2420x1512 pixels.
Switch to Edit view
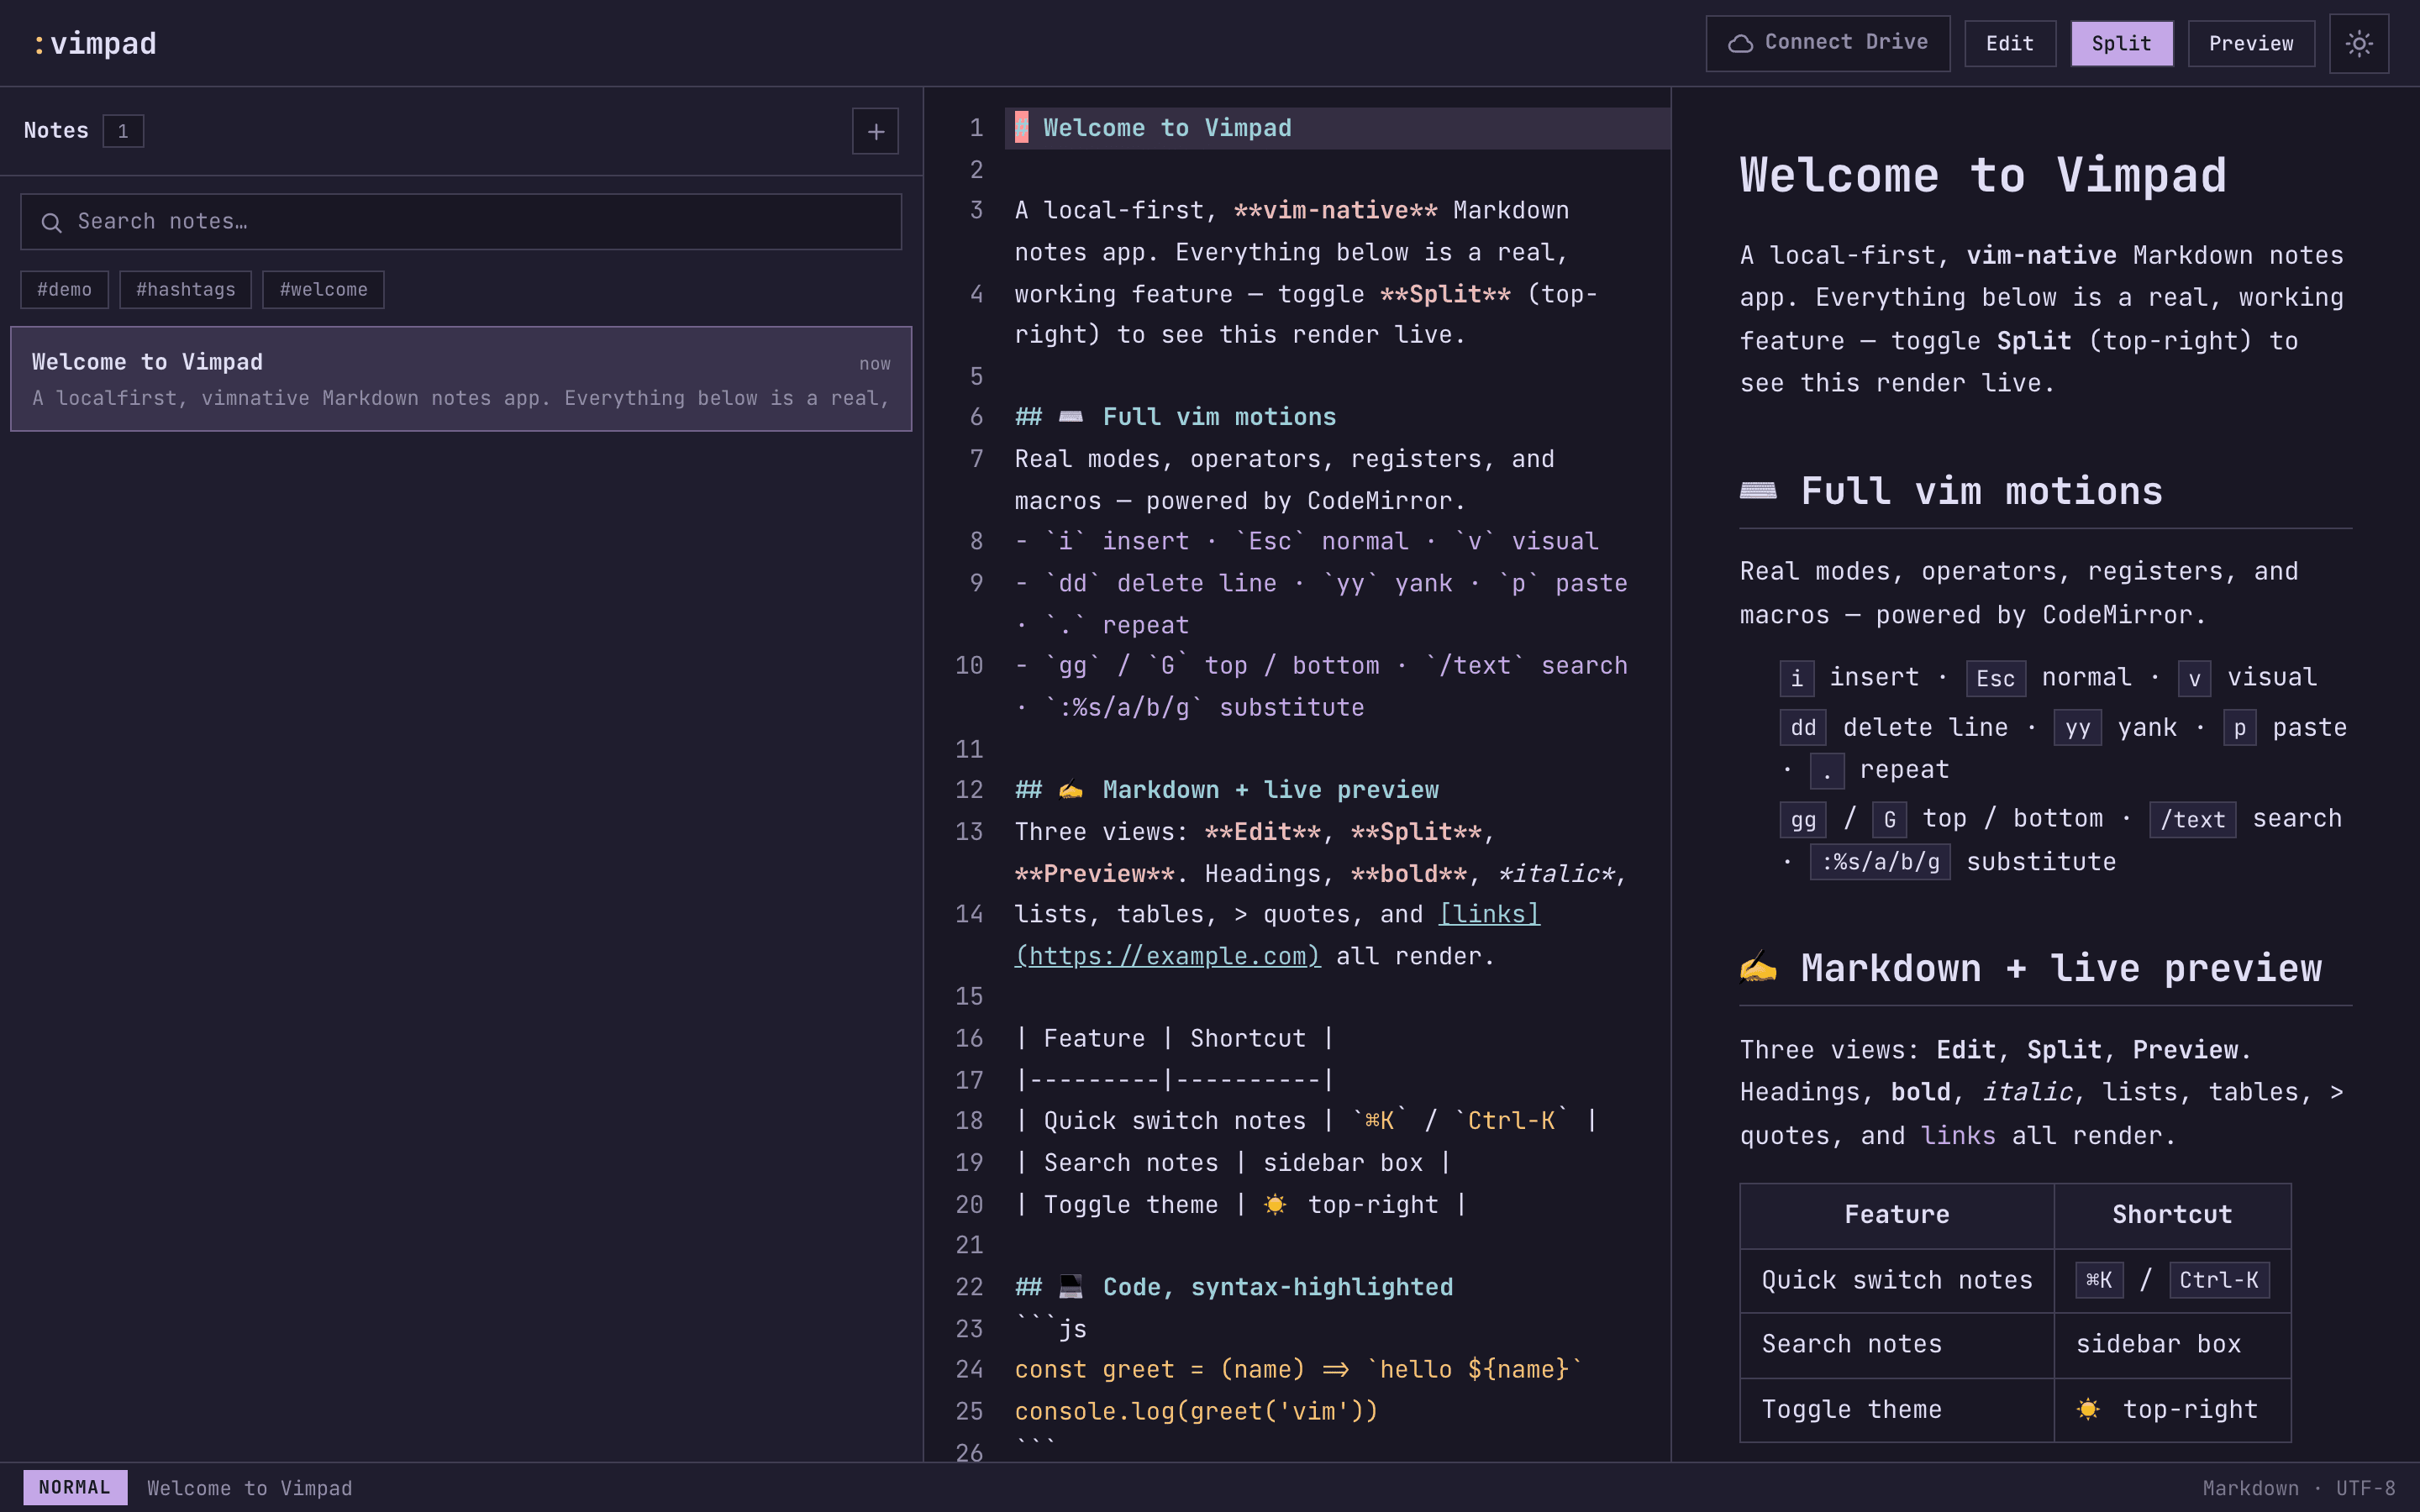2009,44
